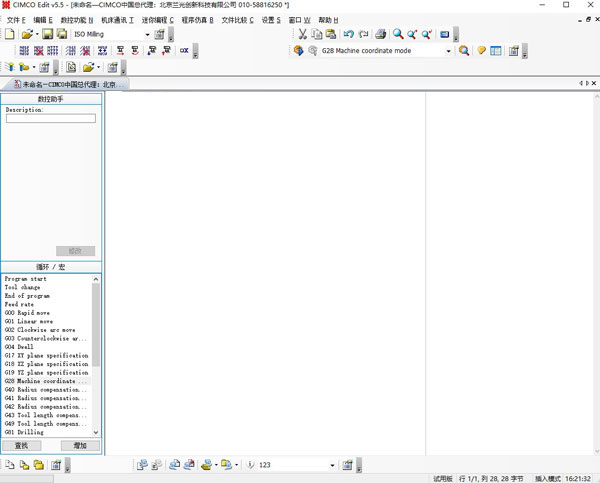
Task: Click the New file icon
Action: (9, 34)
